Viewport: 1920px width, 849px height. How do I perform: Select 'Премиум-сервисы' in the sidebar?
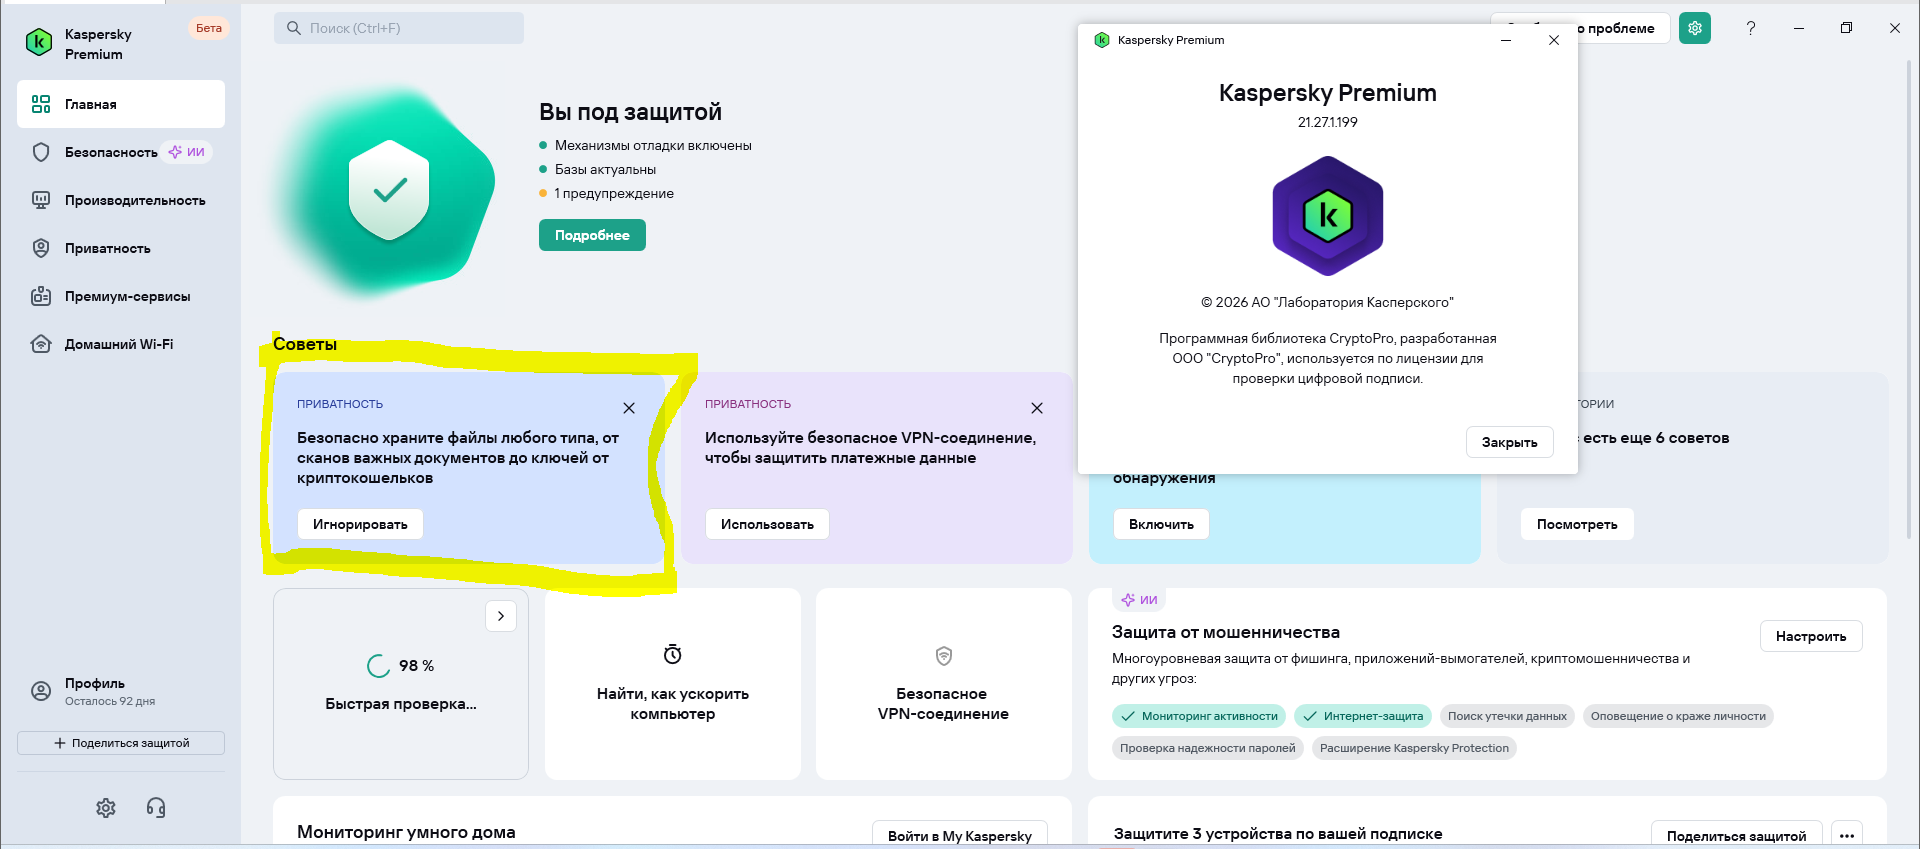pos(121,296)
